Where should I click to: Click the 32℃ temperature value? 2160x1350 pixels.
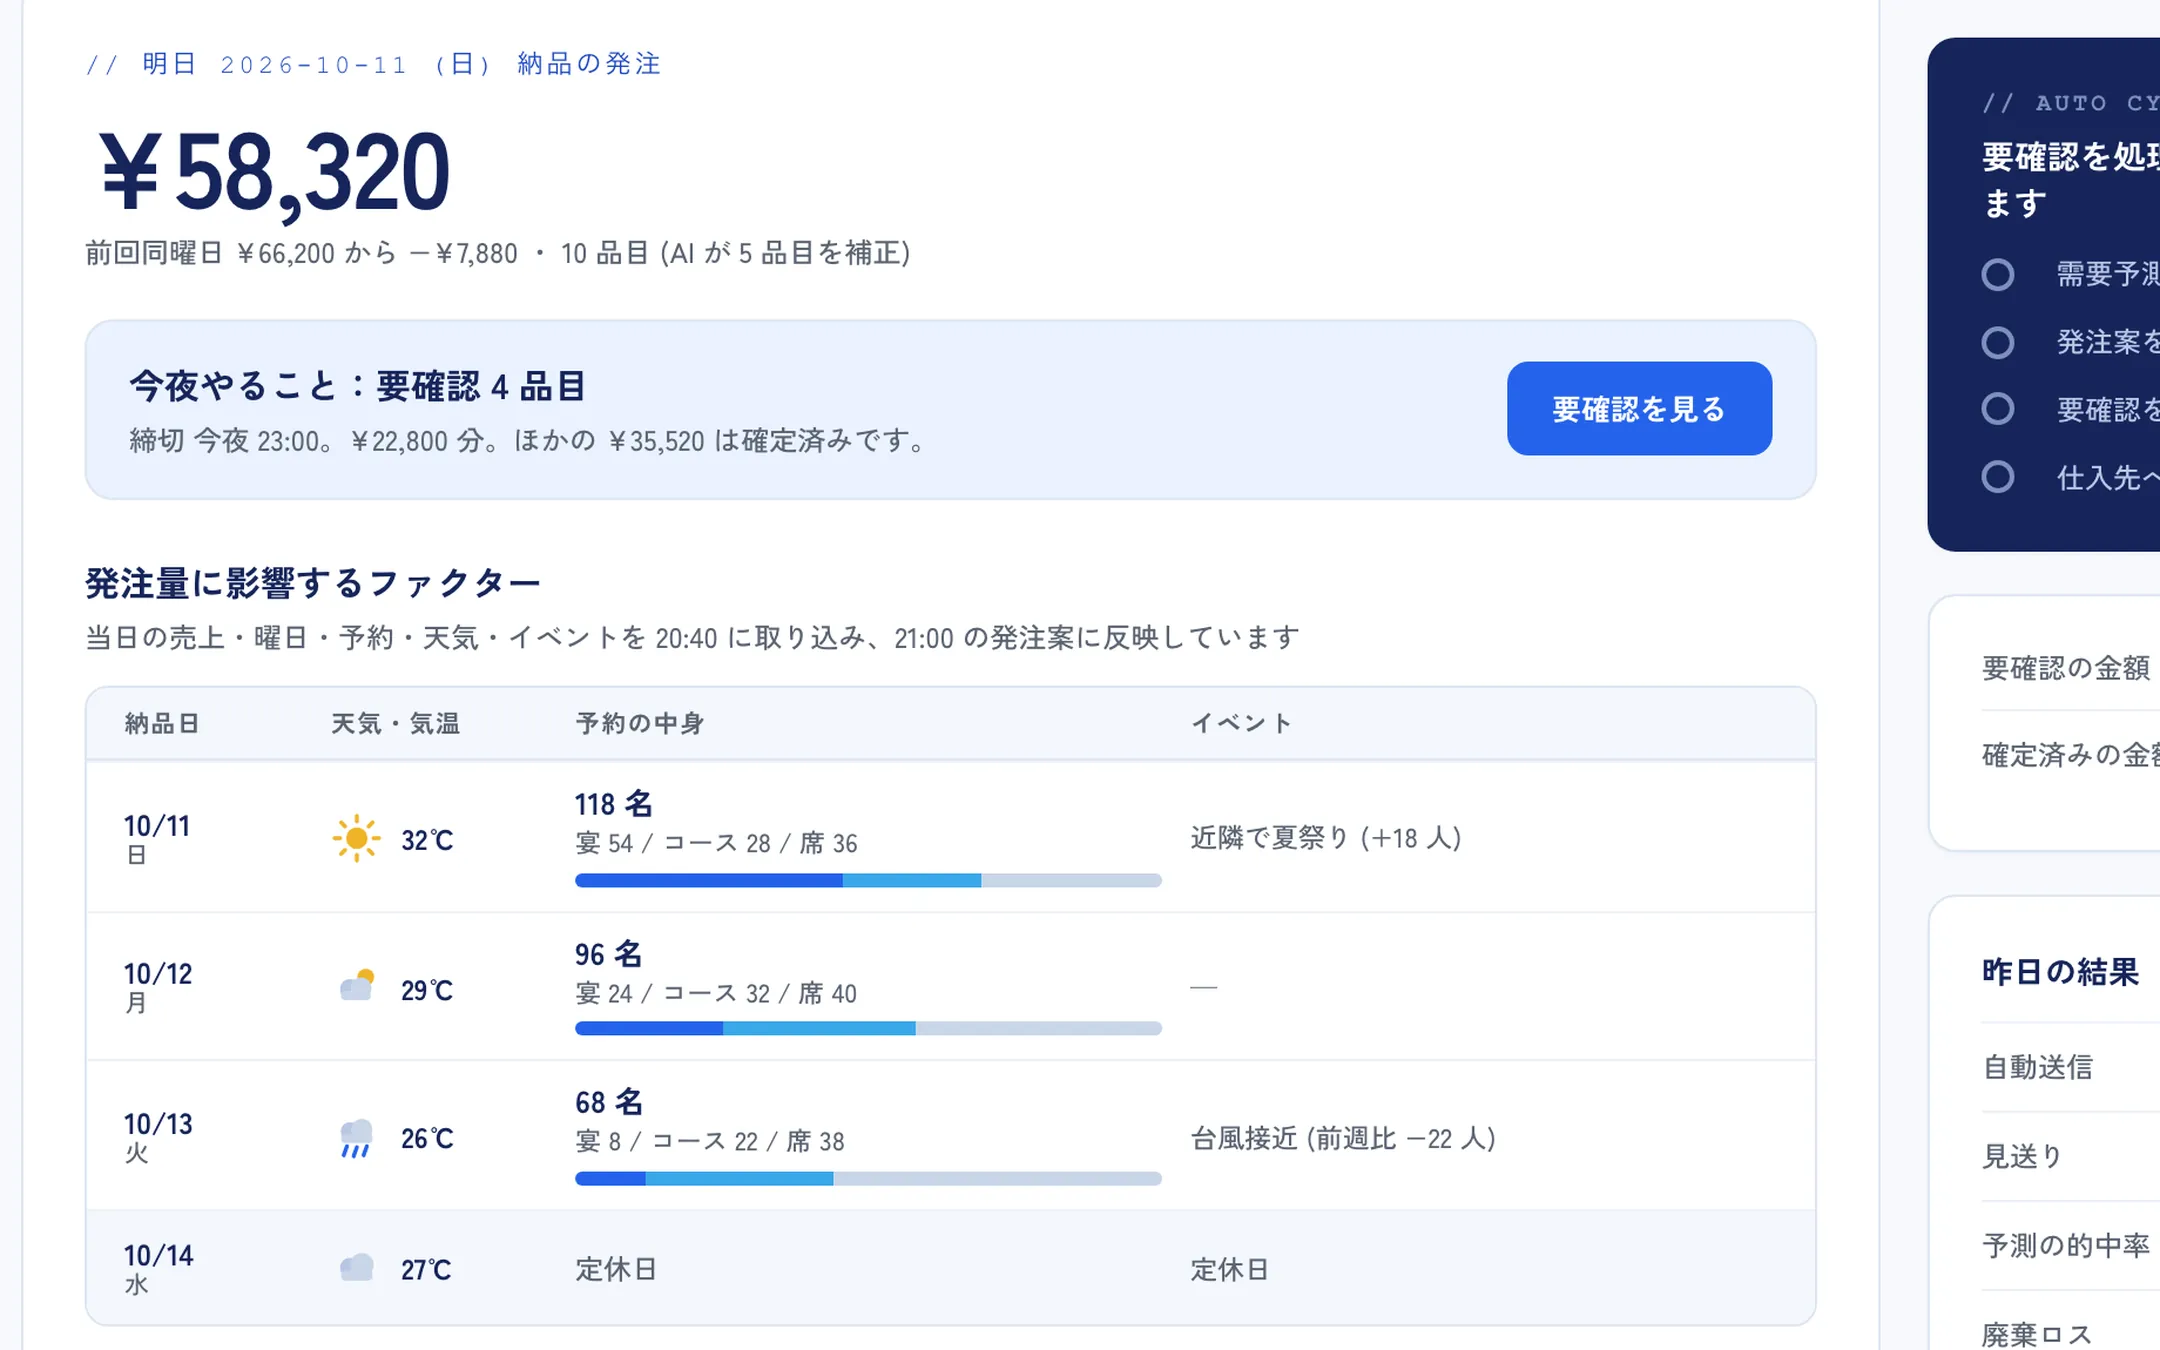pos(427,840)
